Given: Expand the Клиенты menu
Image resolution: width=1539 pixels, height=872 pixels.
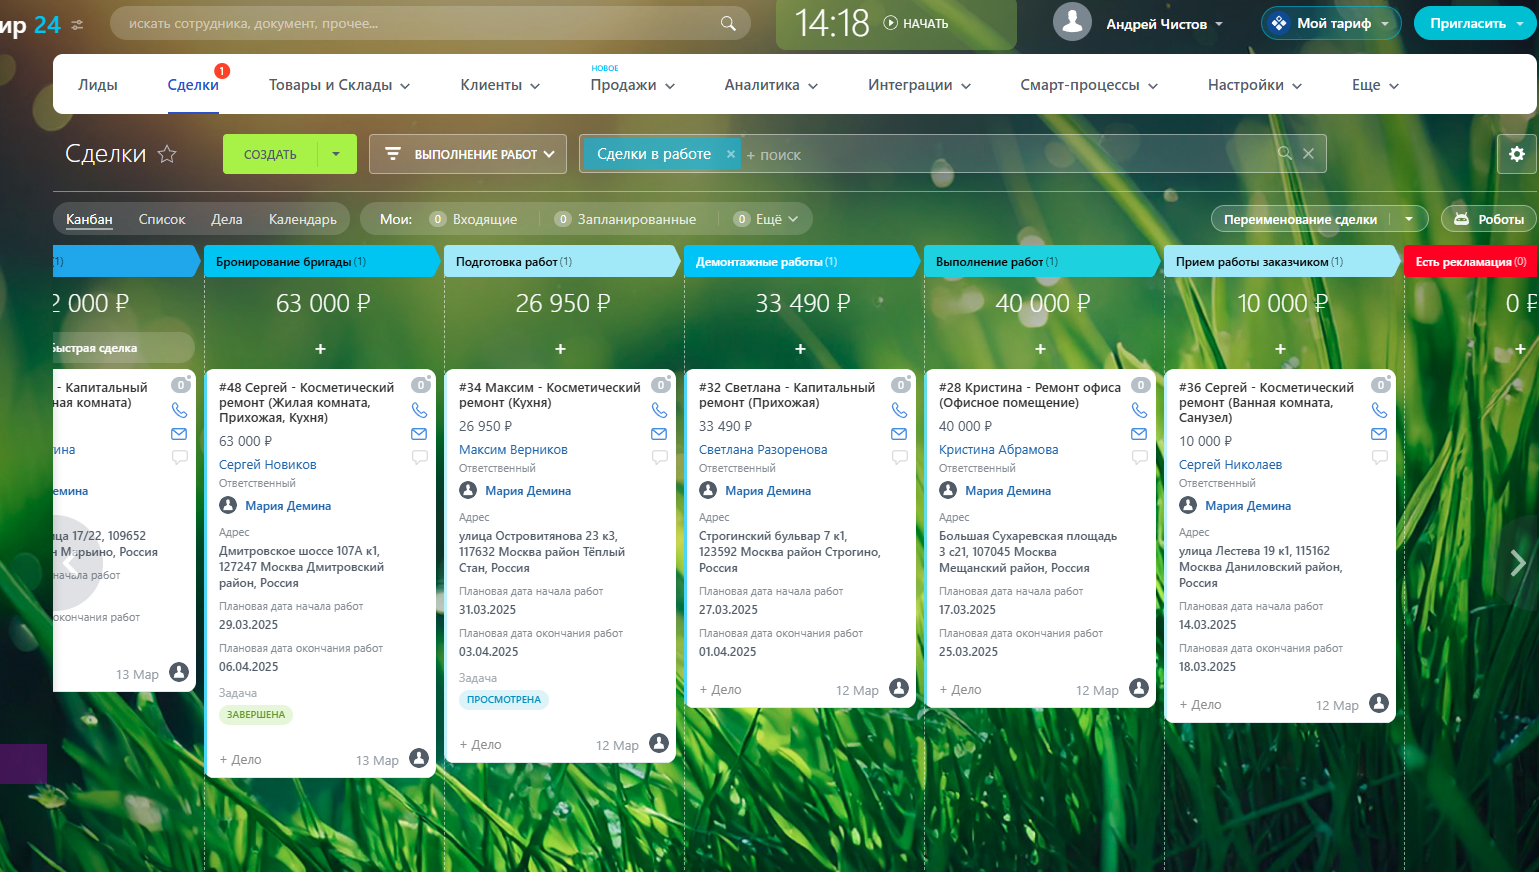Looking at the screenshot, I should (500, 85).
